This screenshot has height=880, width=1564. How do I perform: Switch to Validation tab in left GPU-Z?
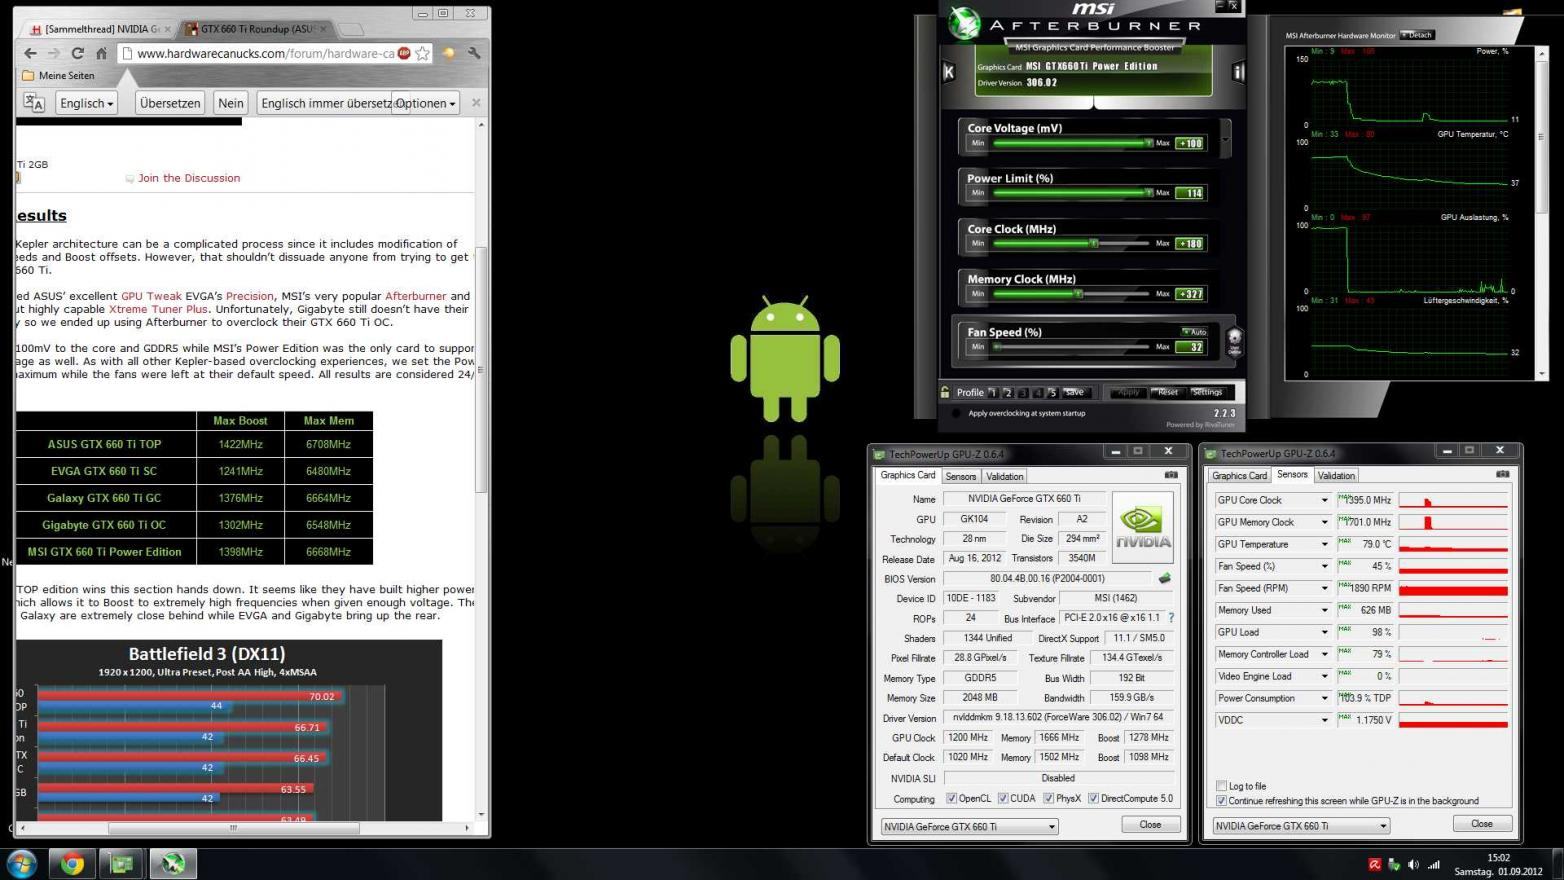1004,476
